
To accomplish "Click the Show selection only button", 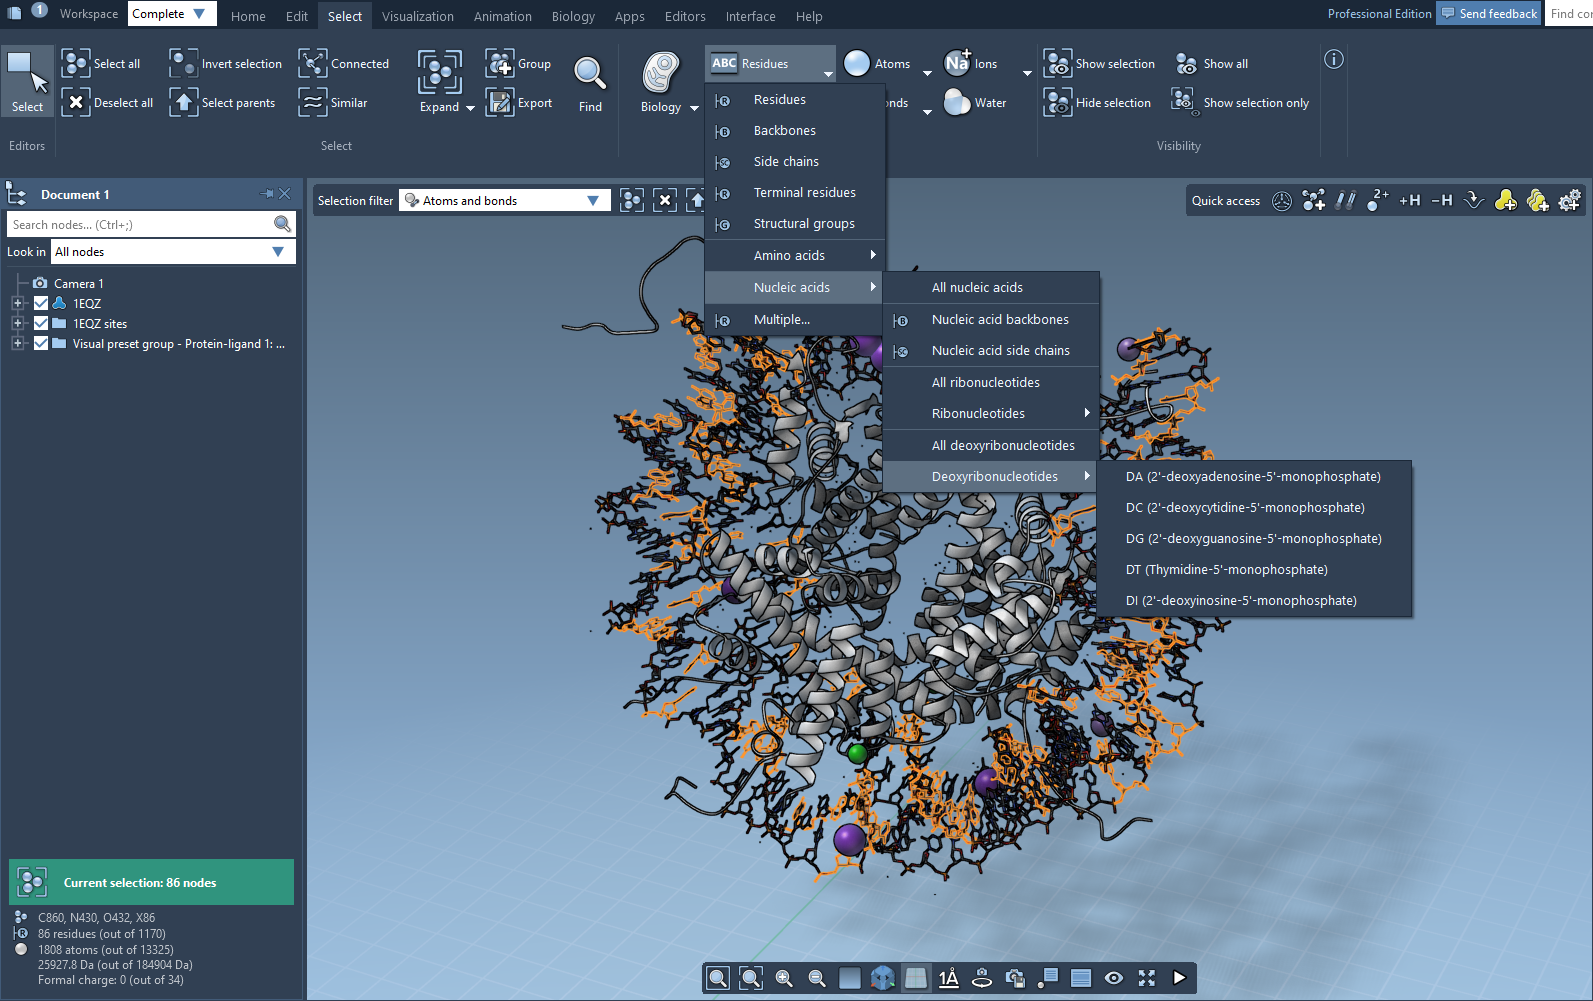I will click(x=1255, y=103).
